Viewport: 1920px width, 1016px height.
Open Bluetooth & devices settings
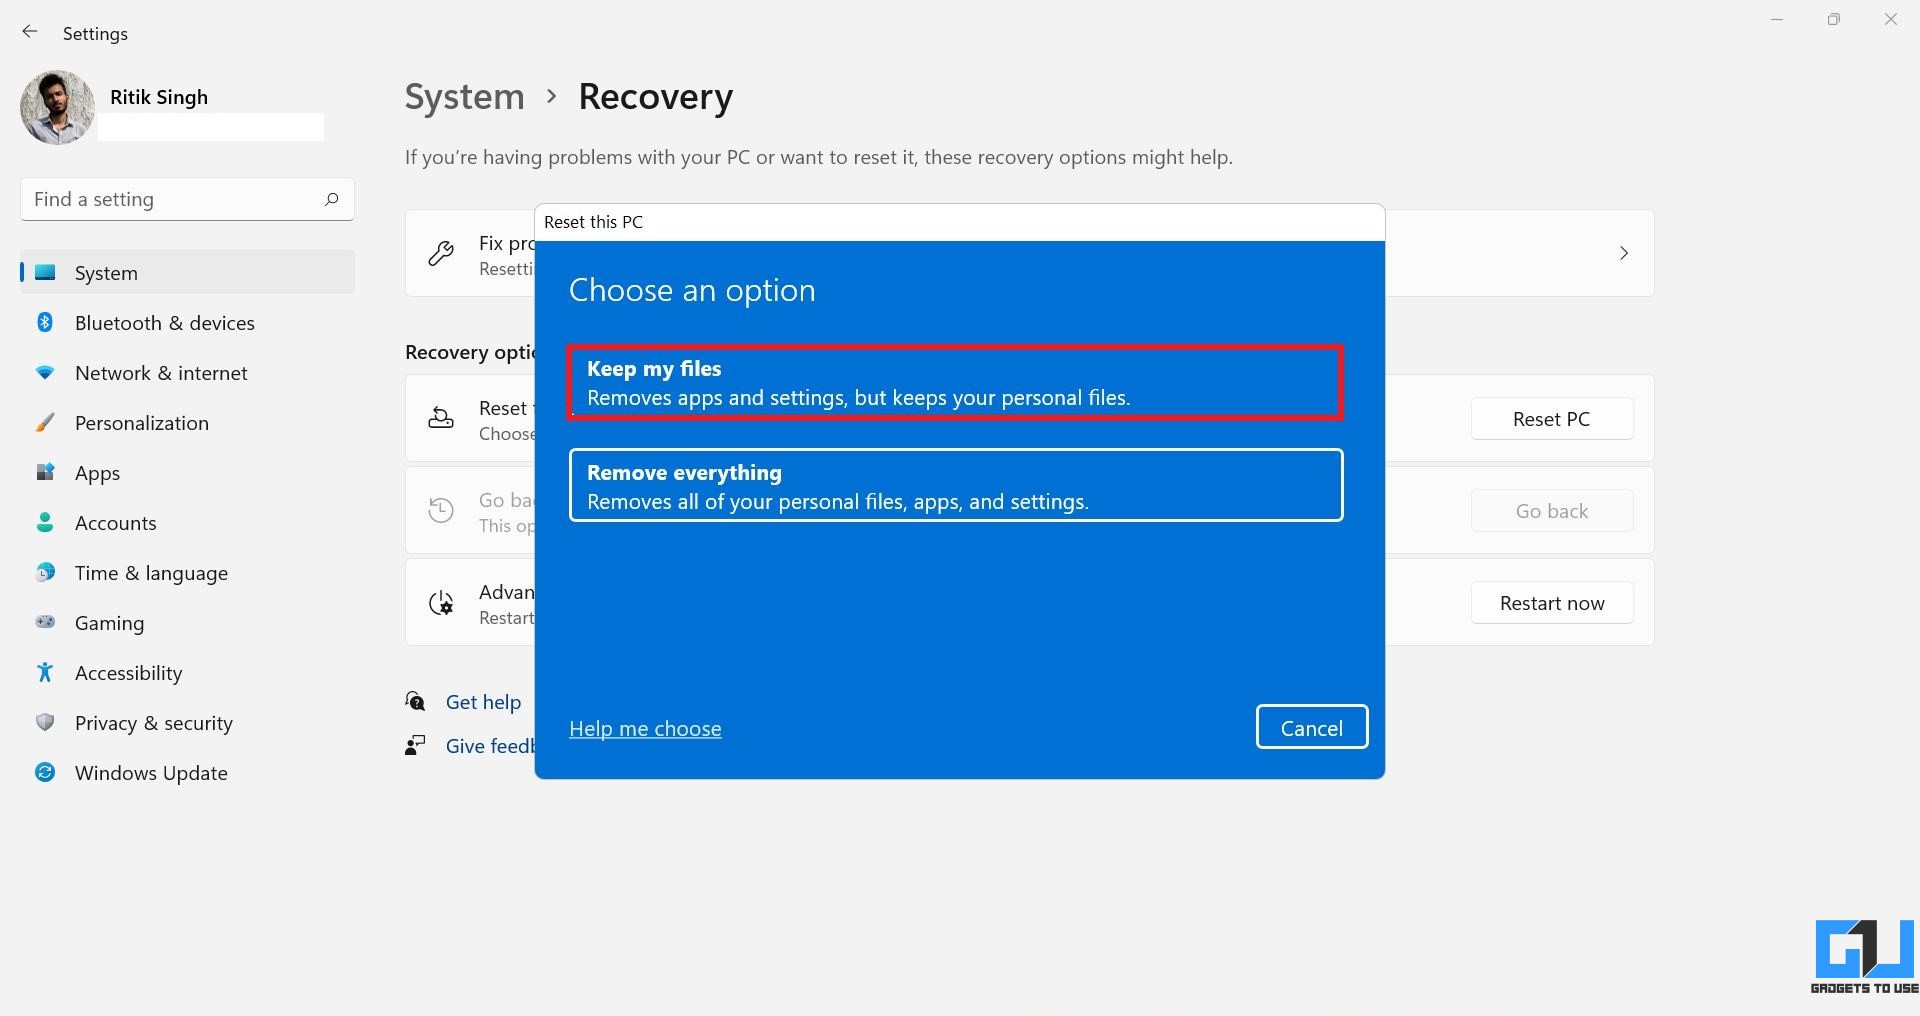187,322
